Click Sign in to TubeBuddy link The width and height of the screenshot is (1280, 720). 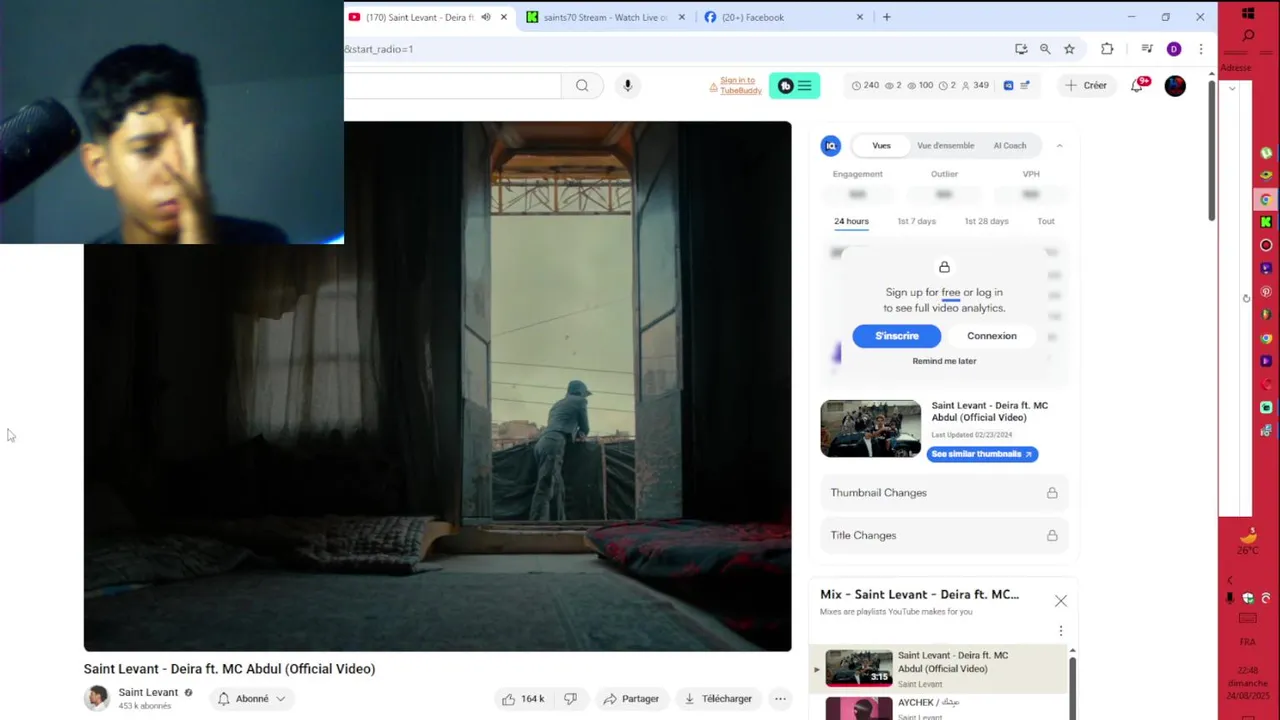[741, 86]
